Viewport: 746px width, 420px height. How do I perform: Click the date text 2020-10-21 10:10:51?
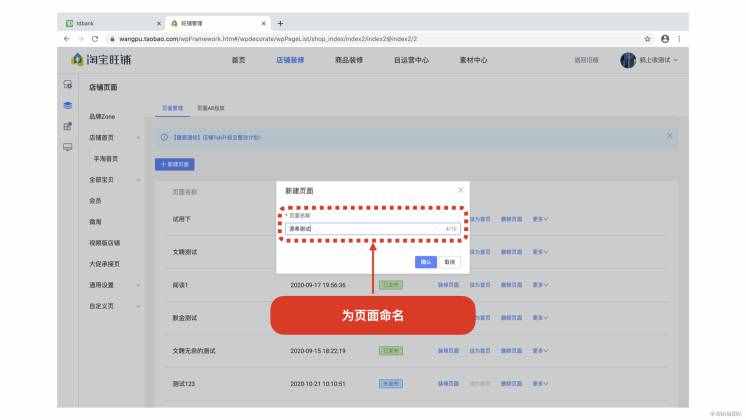click(317, 383)
